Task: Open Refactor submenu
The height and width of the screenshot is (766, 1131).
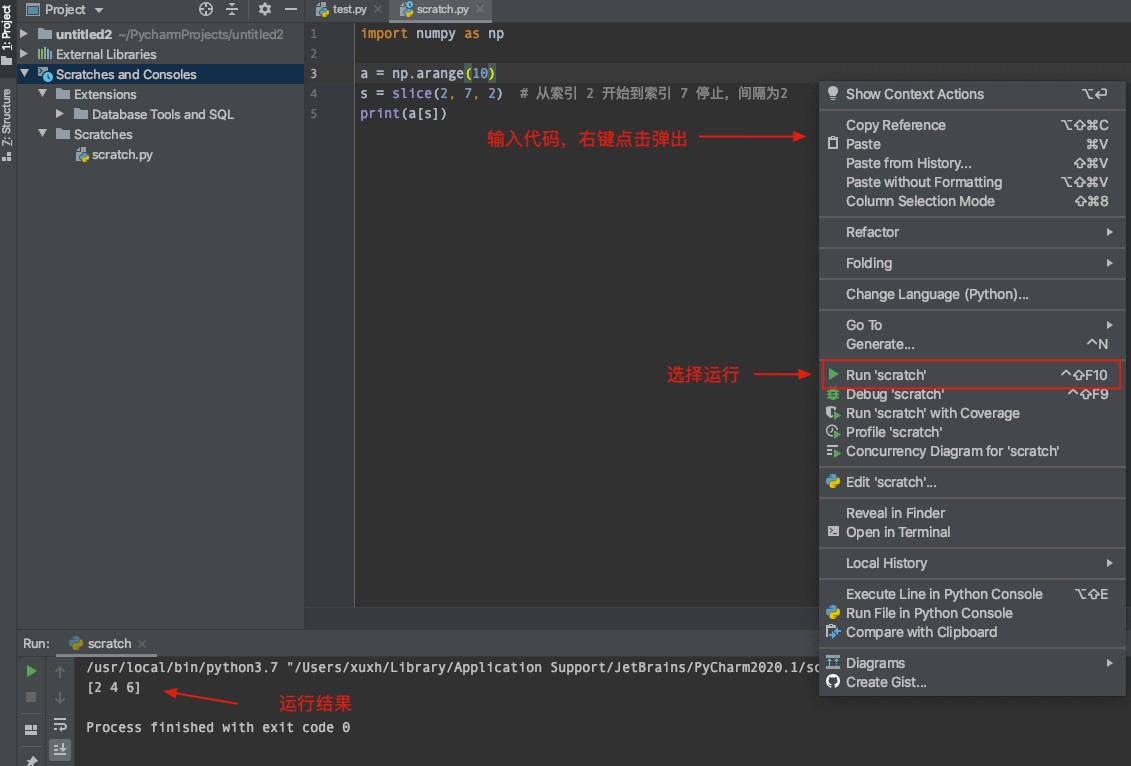Action: 972,232
